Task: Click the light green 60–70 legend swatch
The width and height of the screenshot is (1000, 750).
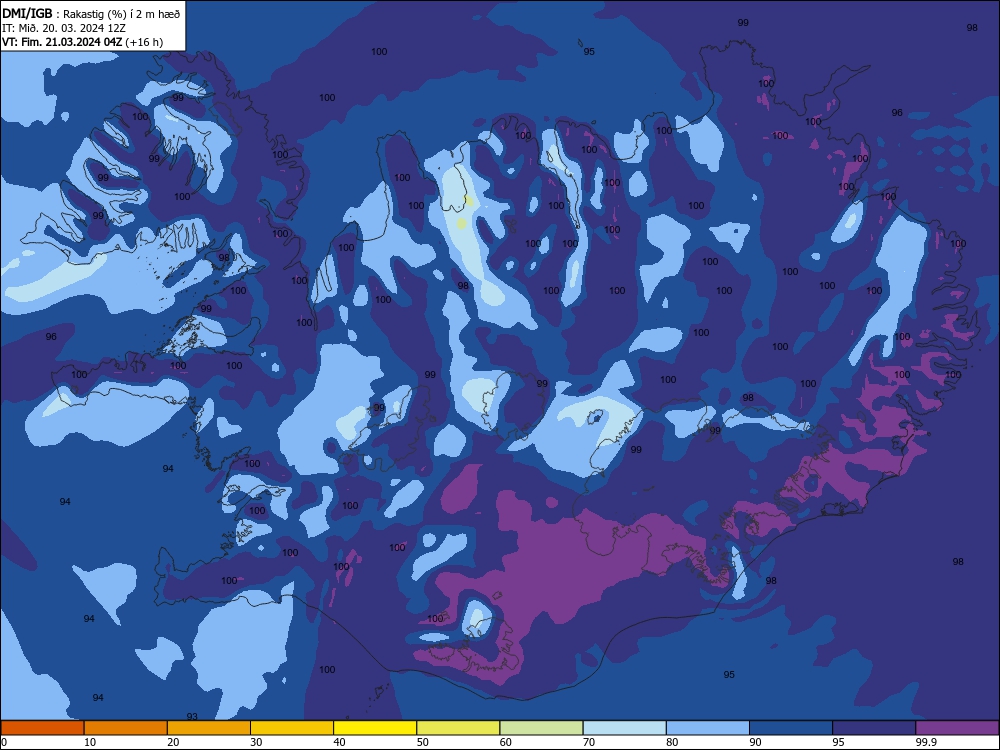Action: pyautogui.click(x=541, y=728)
